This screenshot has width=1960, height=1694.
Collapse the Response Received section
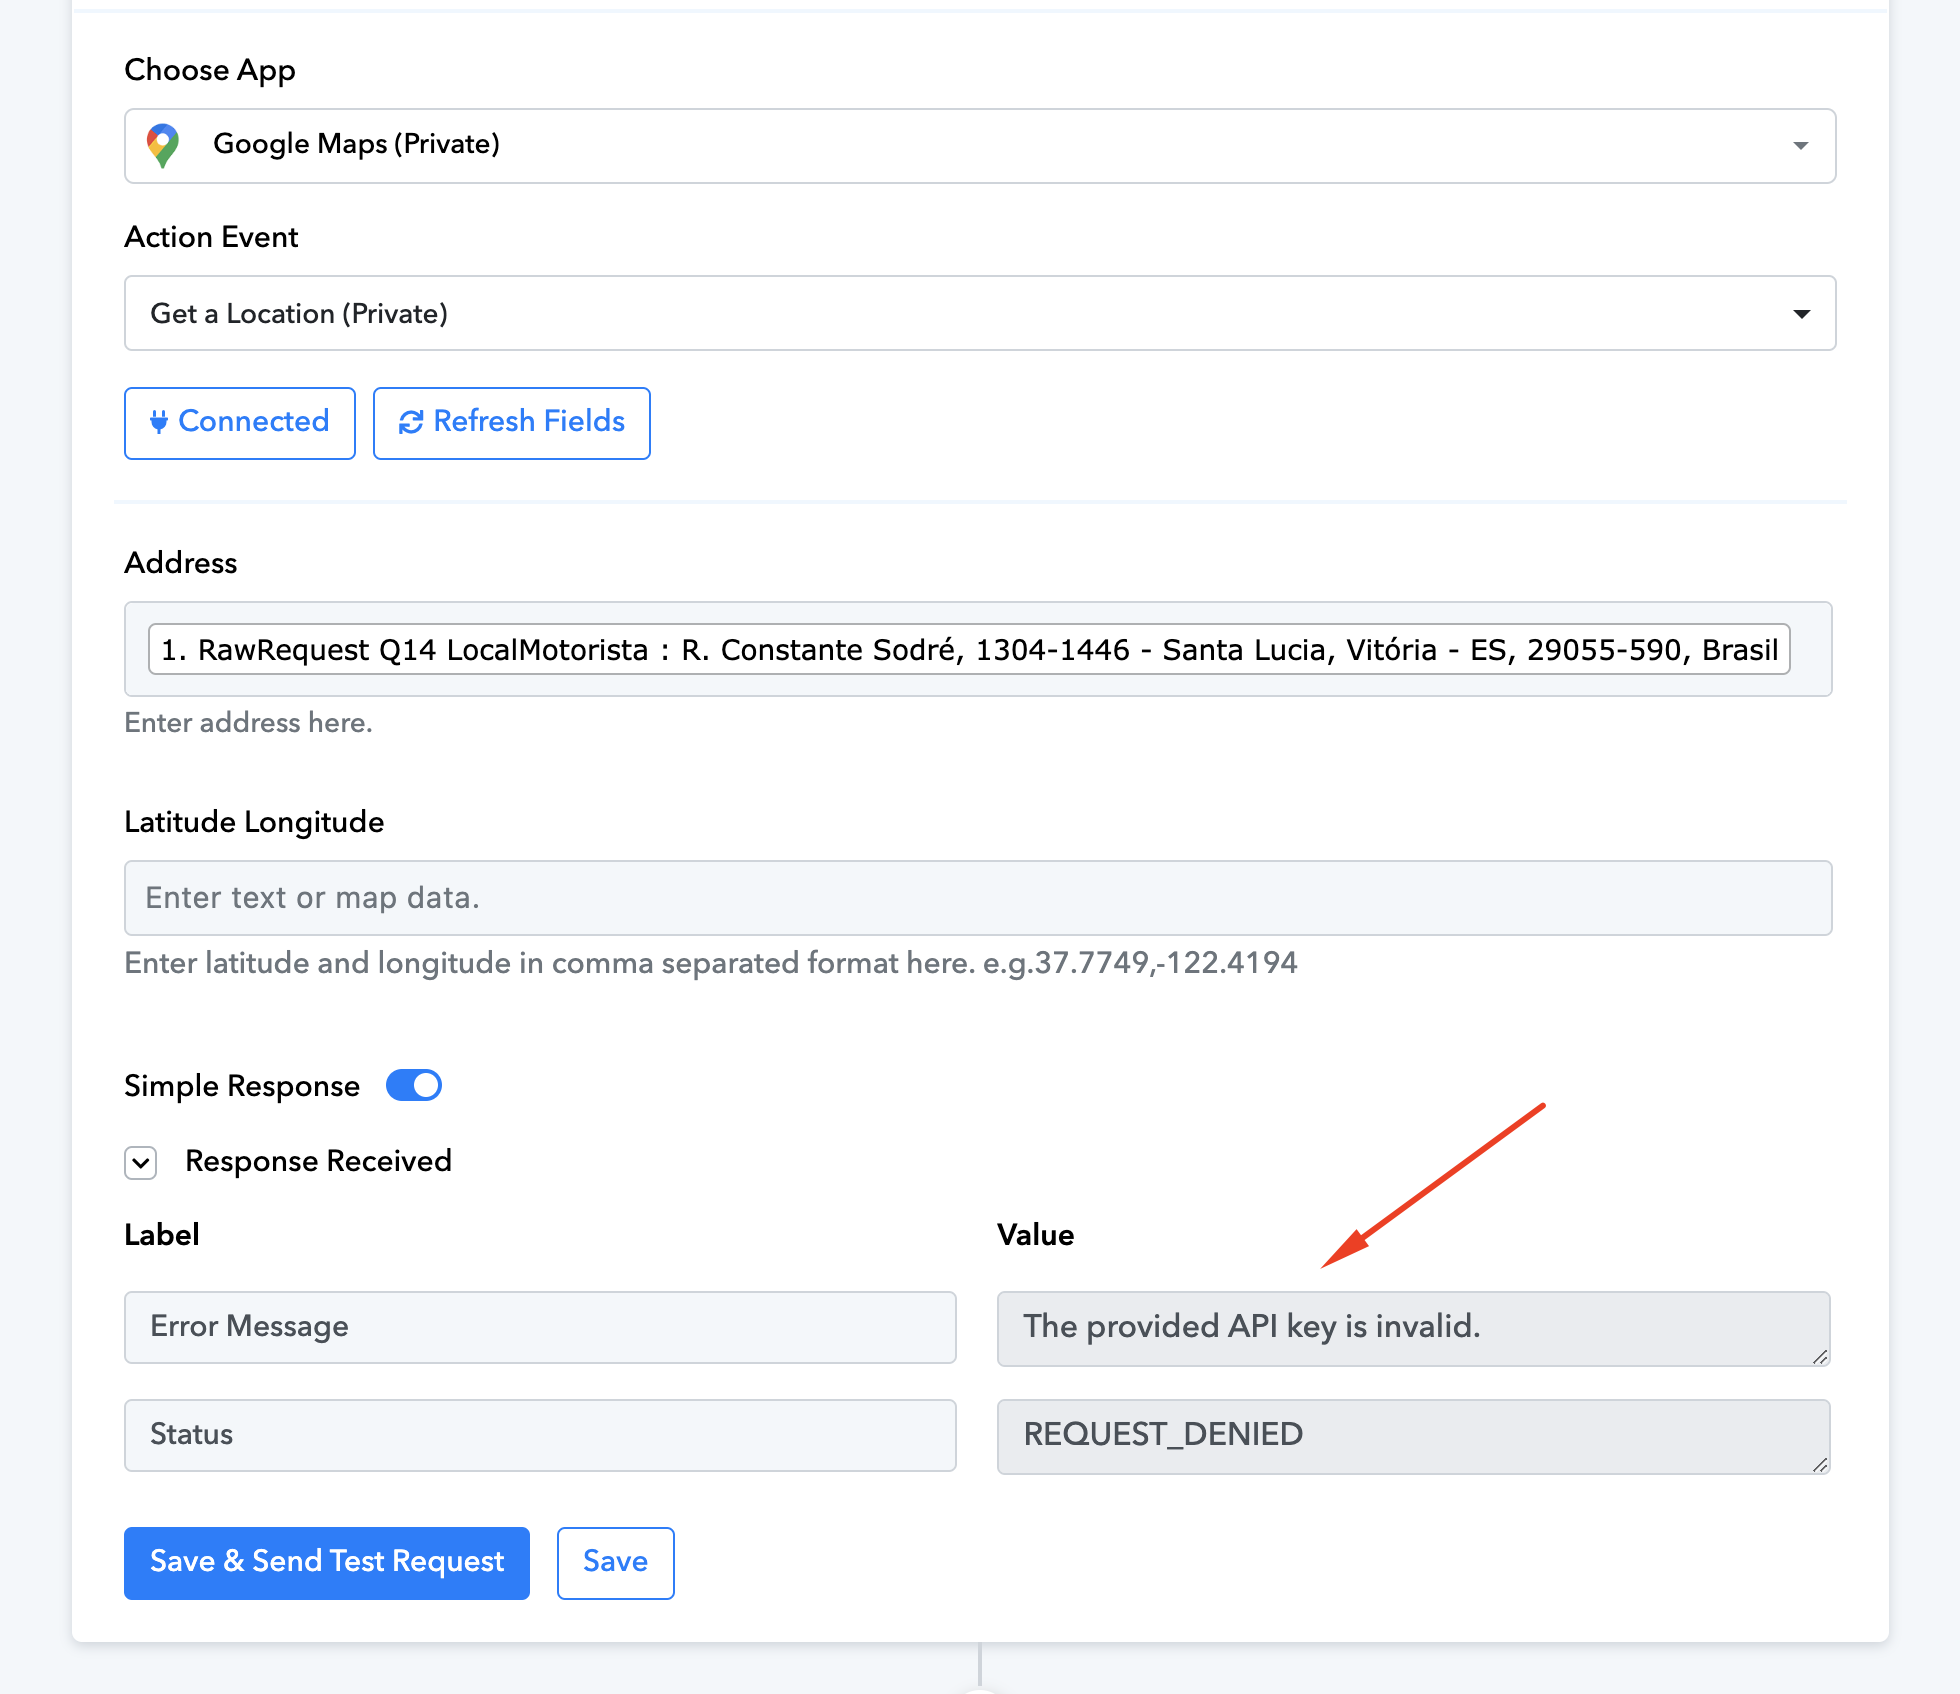tap(141, 1162)
